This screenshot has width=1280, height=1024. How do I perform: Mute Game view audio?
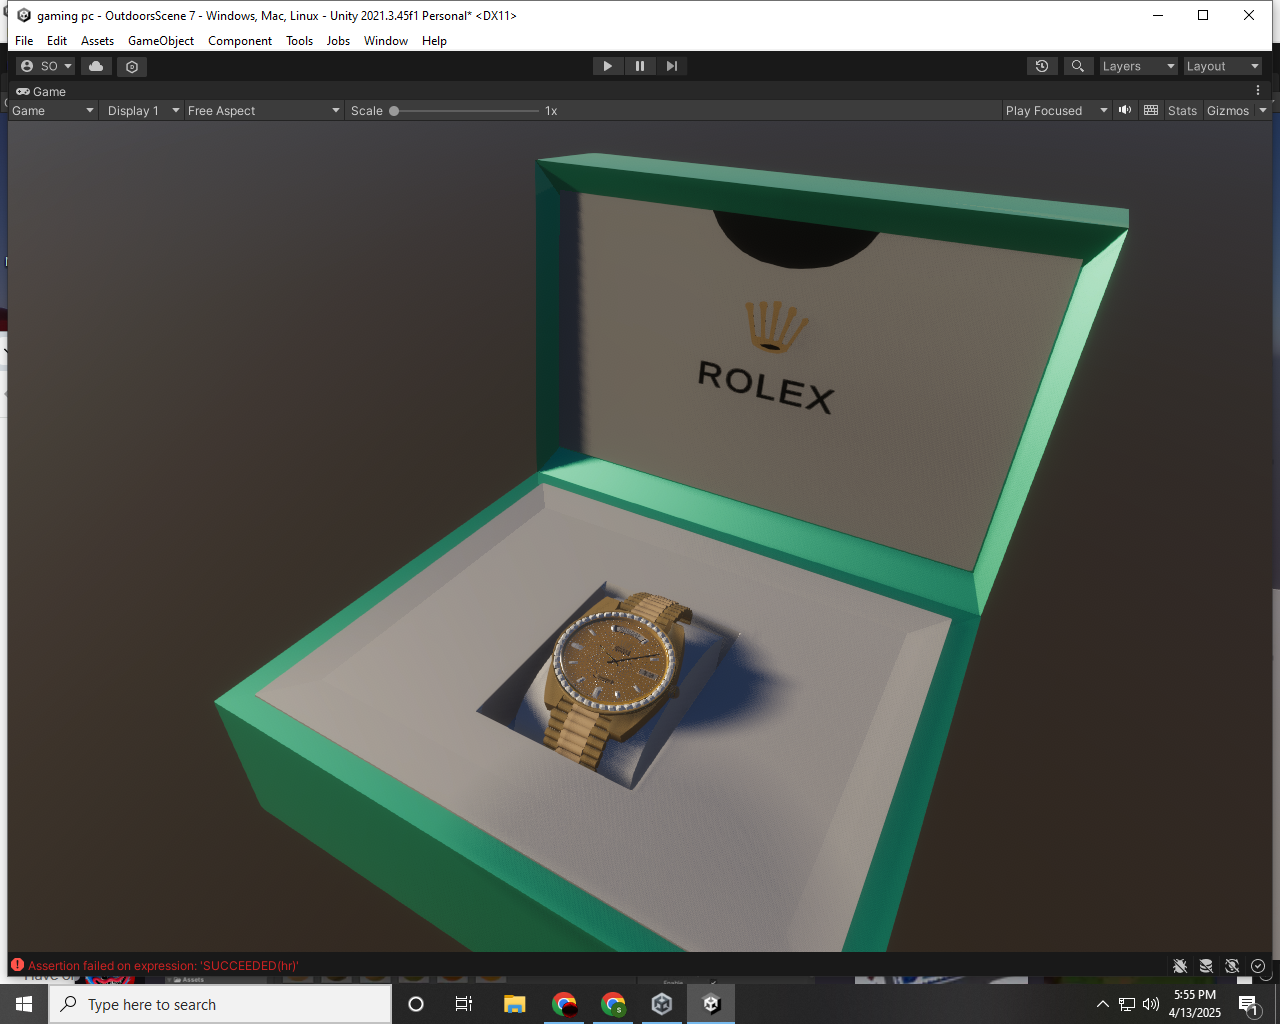[1125, 110]
